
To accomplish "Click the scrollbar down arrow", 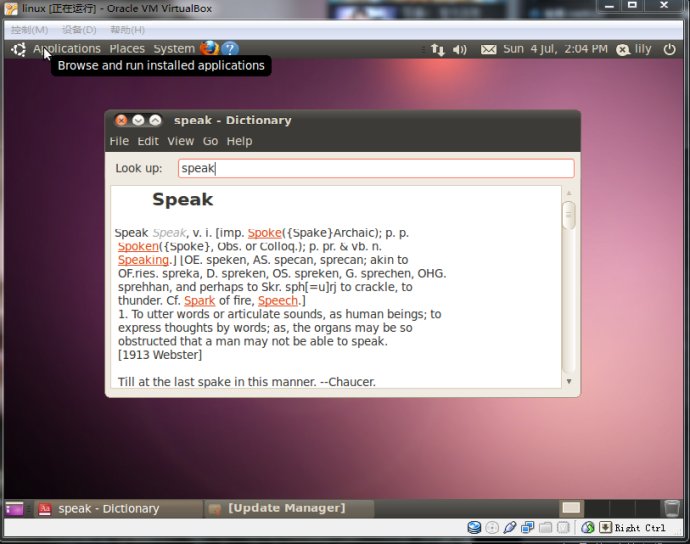I will (569, 381).
